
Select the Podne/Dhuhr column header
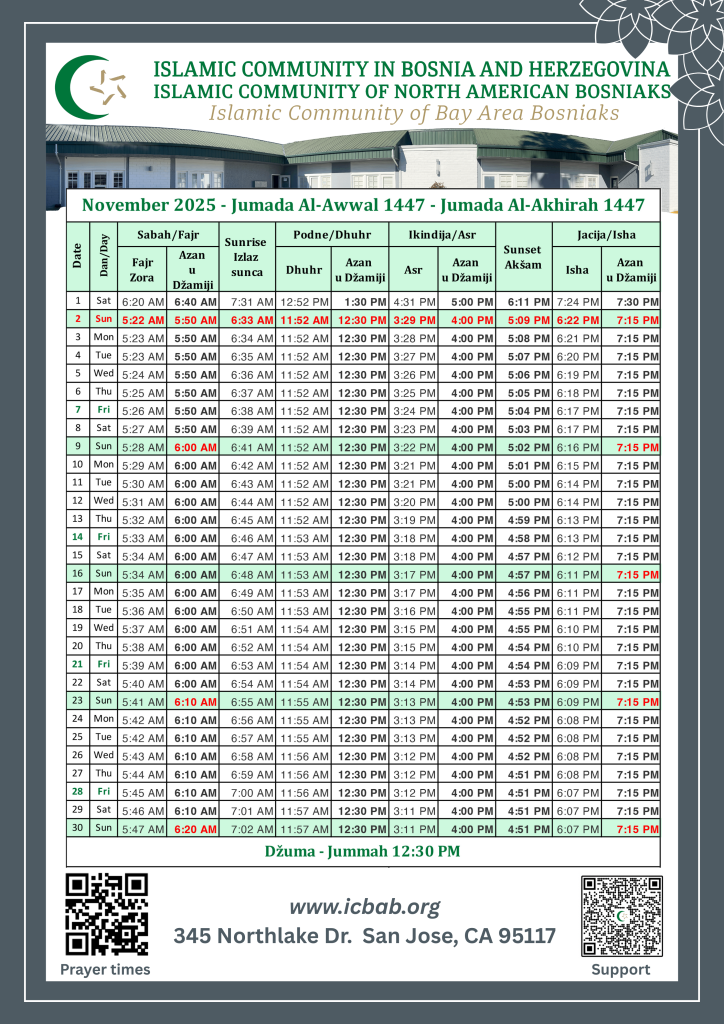click(333, 234)
